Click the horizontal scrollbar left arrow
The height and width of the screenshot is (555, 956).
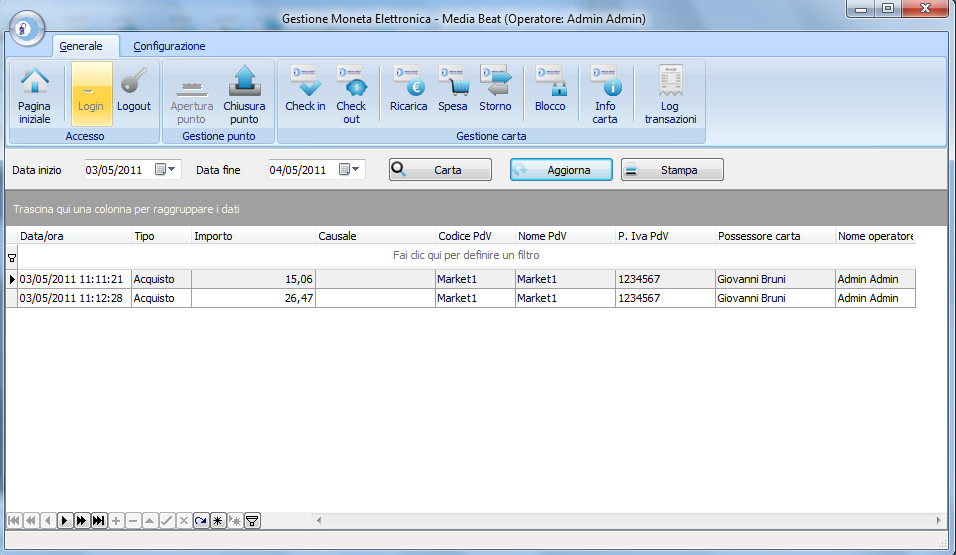tap(318, 520)
